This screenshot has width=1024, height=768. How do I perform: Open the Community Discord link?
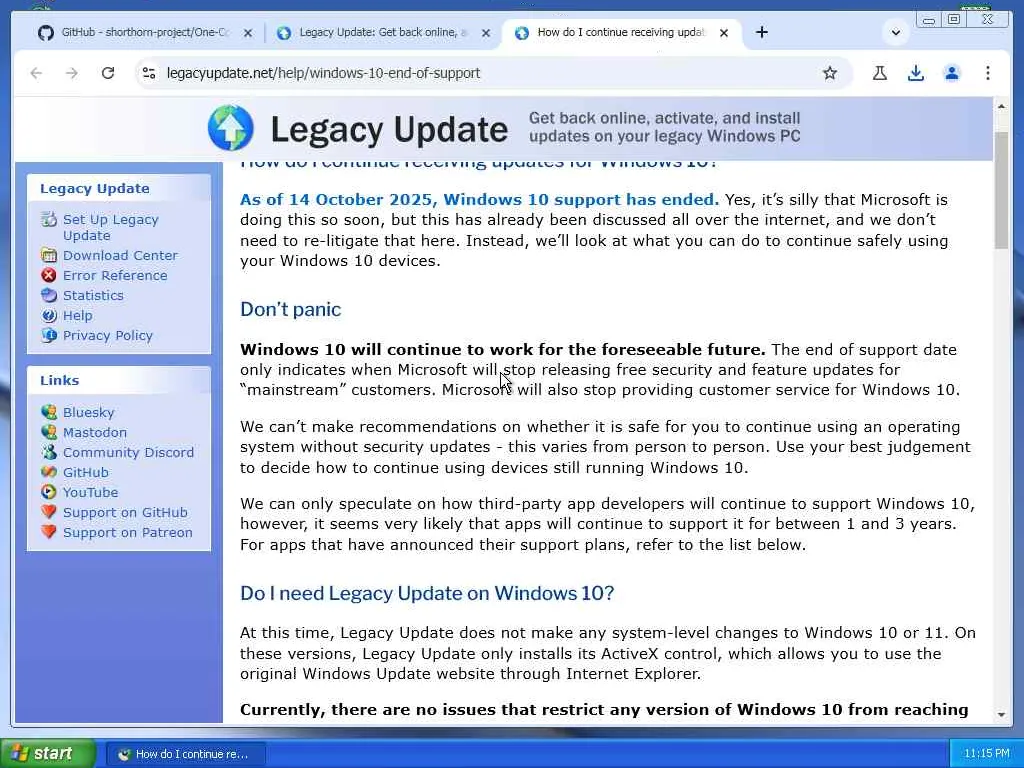(128, 452)
